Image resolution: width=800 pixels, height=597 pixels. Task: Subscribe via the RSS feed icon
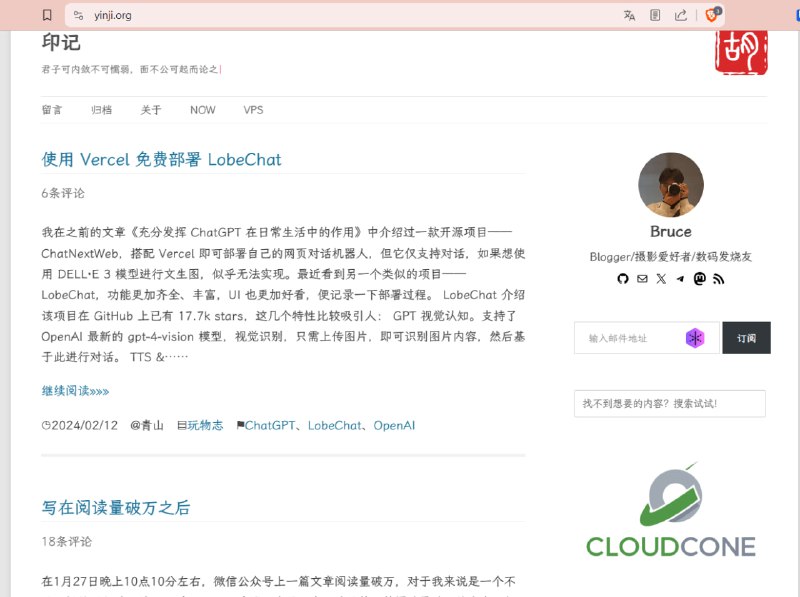[x=718, y=279]
